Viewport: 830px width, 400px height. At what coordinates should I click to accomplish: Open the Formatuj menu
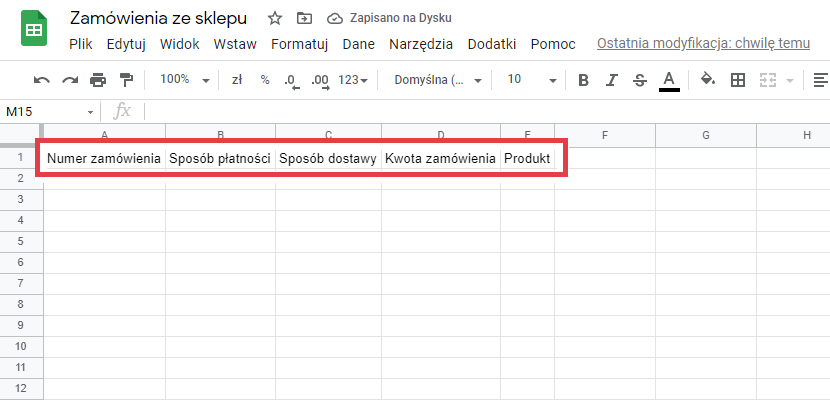pos(300,44)
